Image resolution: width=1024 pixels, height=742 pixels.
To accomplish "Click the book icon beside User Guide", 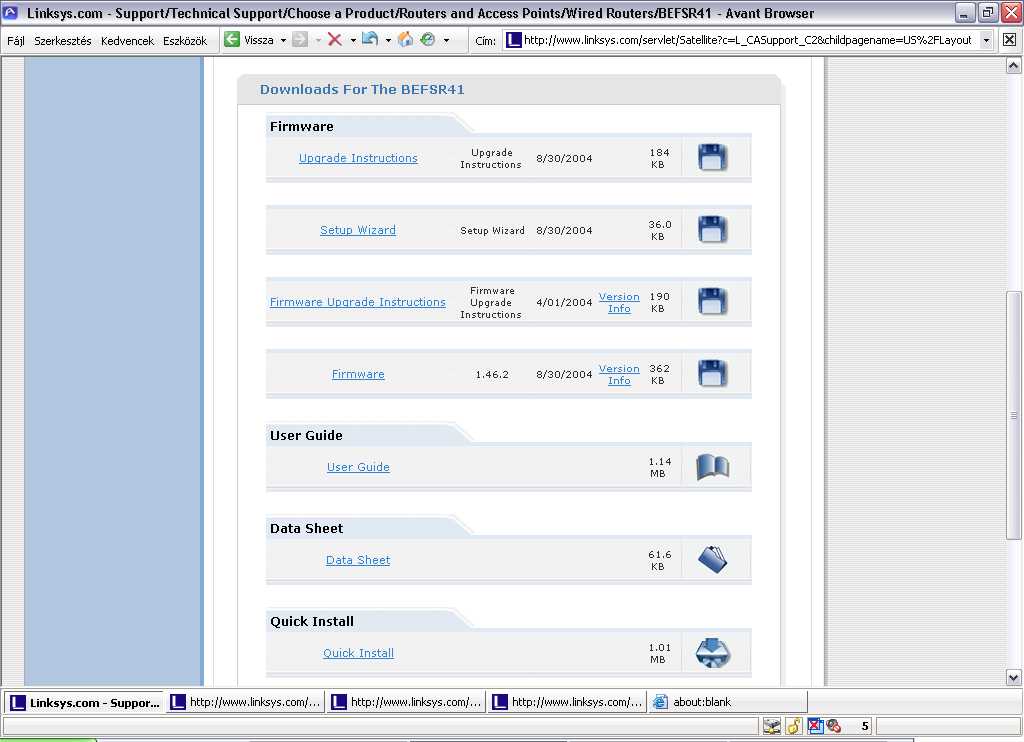I will [x=712, y=467].
